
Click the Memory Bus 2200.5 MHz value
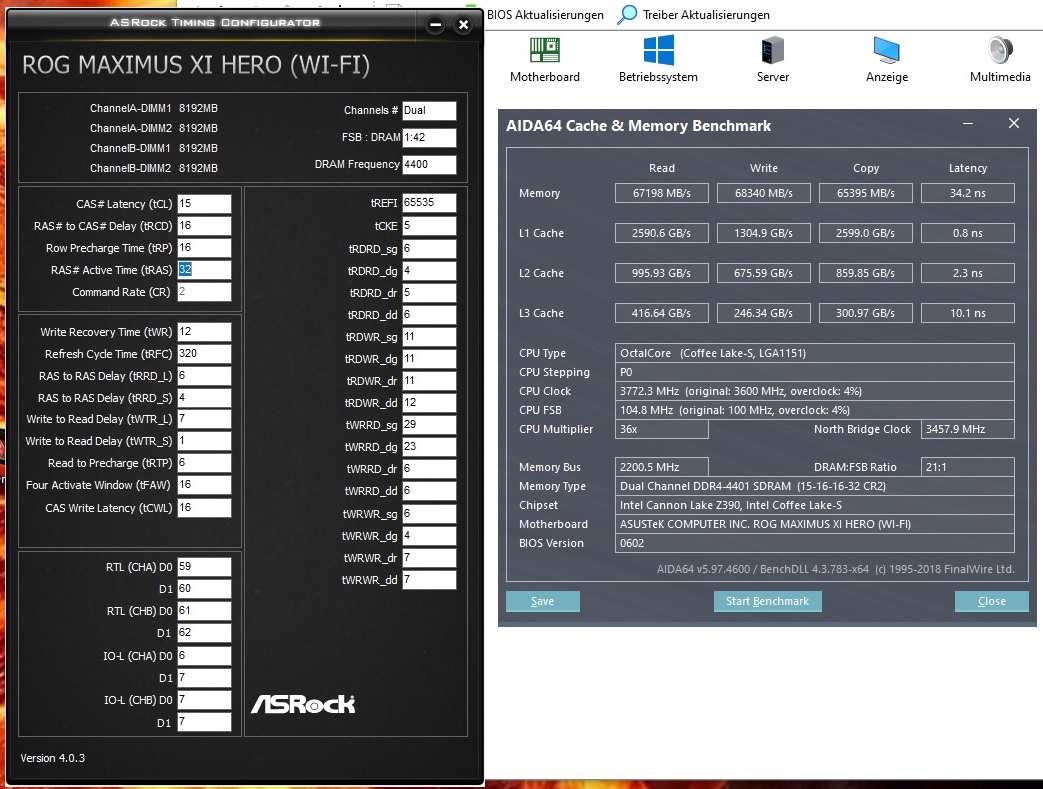662,467
